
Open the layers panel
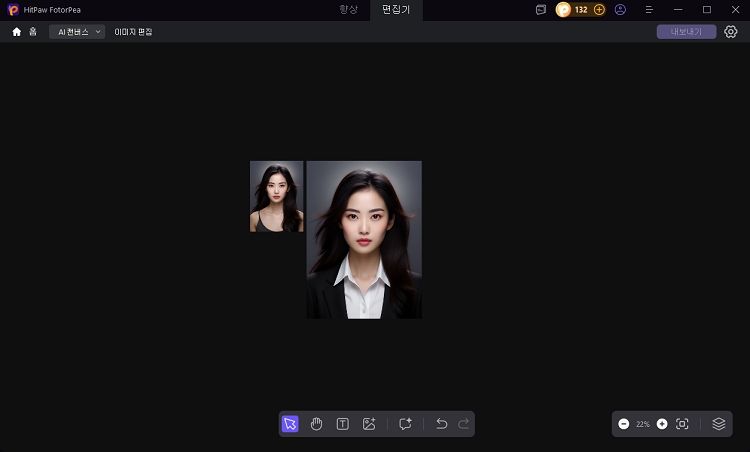pyautogui.click(x=718, y=424)
